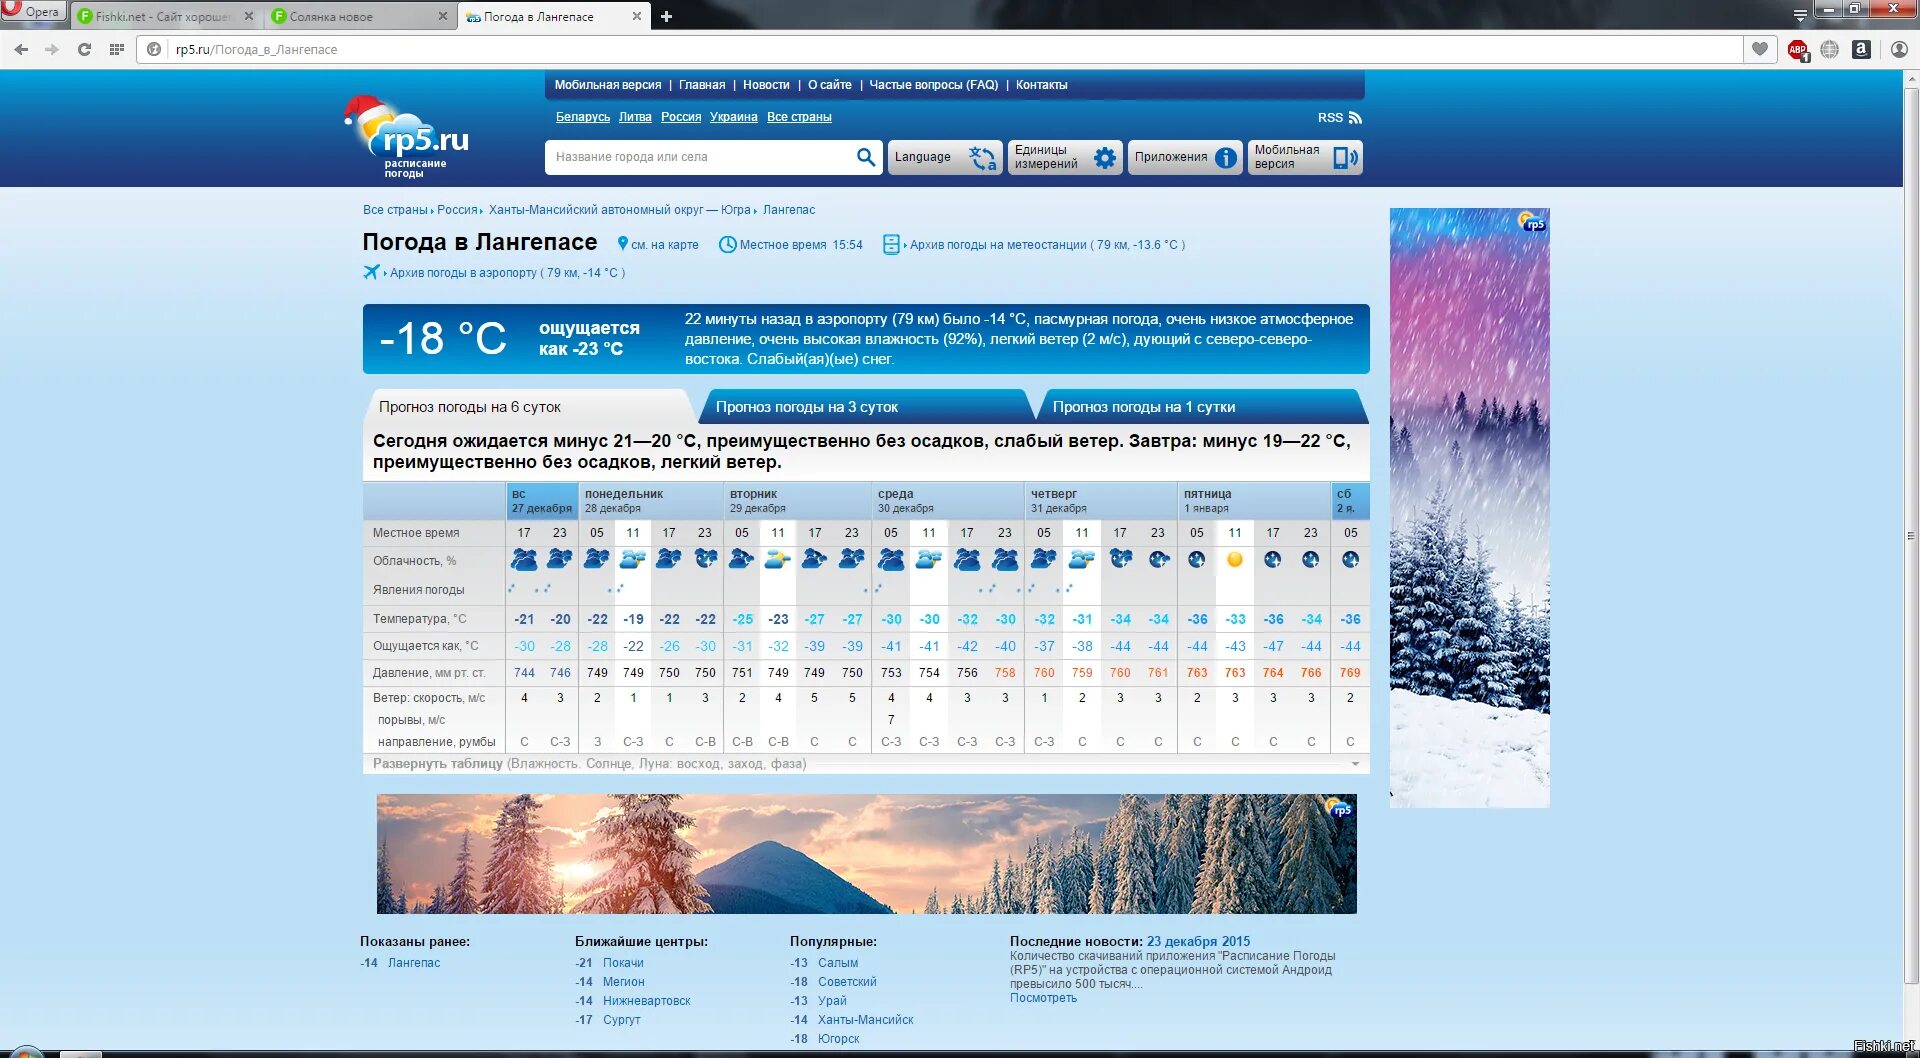The image size is (1920, 1058).
Task: Open 'Нижневартовск' nearby city link
Action: point(646,1001)
